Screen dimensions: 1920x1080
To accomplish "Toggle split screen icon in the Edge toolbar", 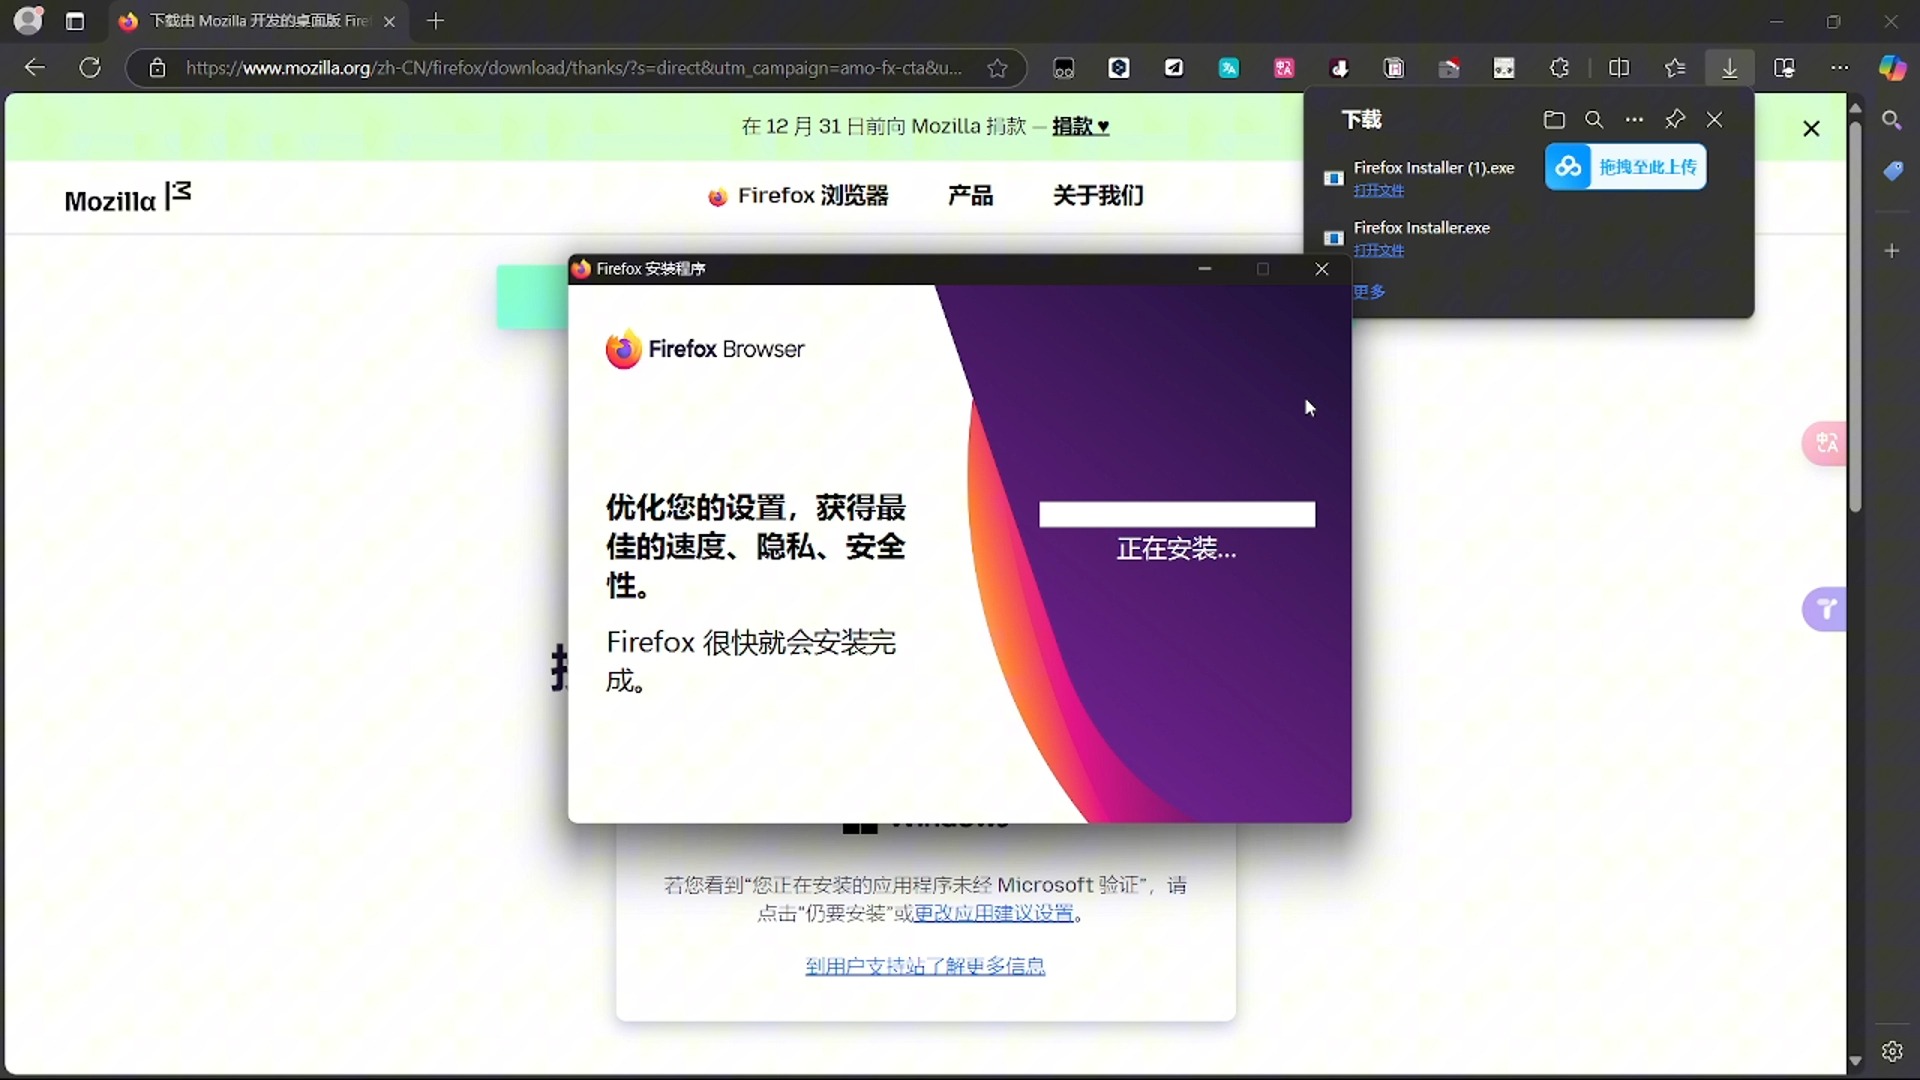I will click(1619, 68).
